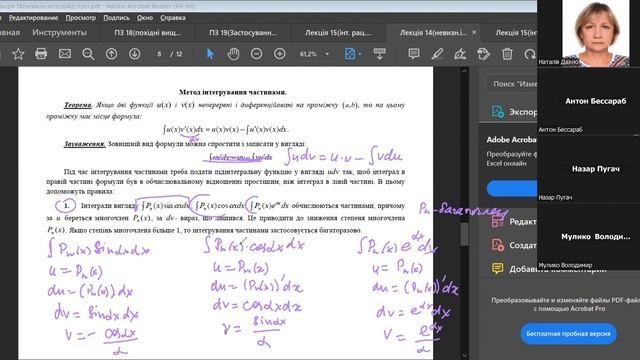Image resolution: width=640 pixels, height=360 pixels.
Task: Close the Лекція 14 document tab
Action: click(x=474, y=32)
